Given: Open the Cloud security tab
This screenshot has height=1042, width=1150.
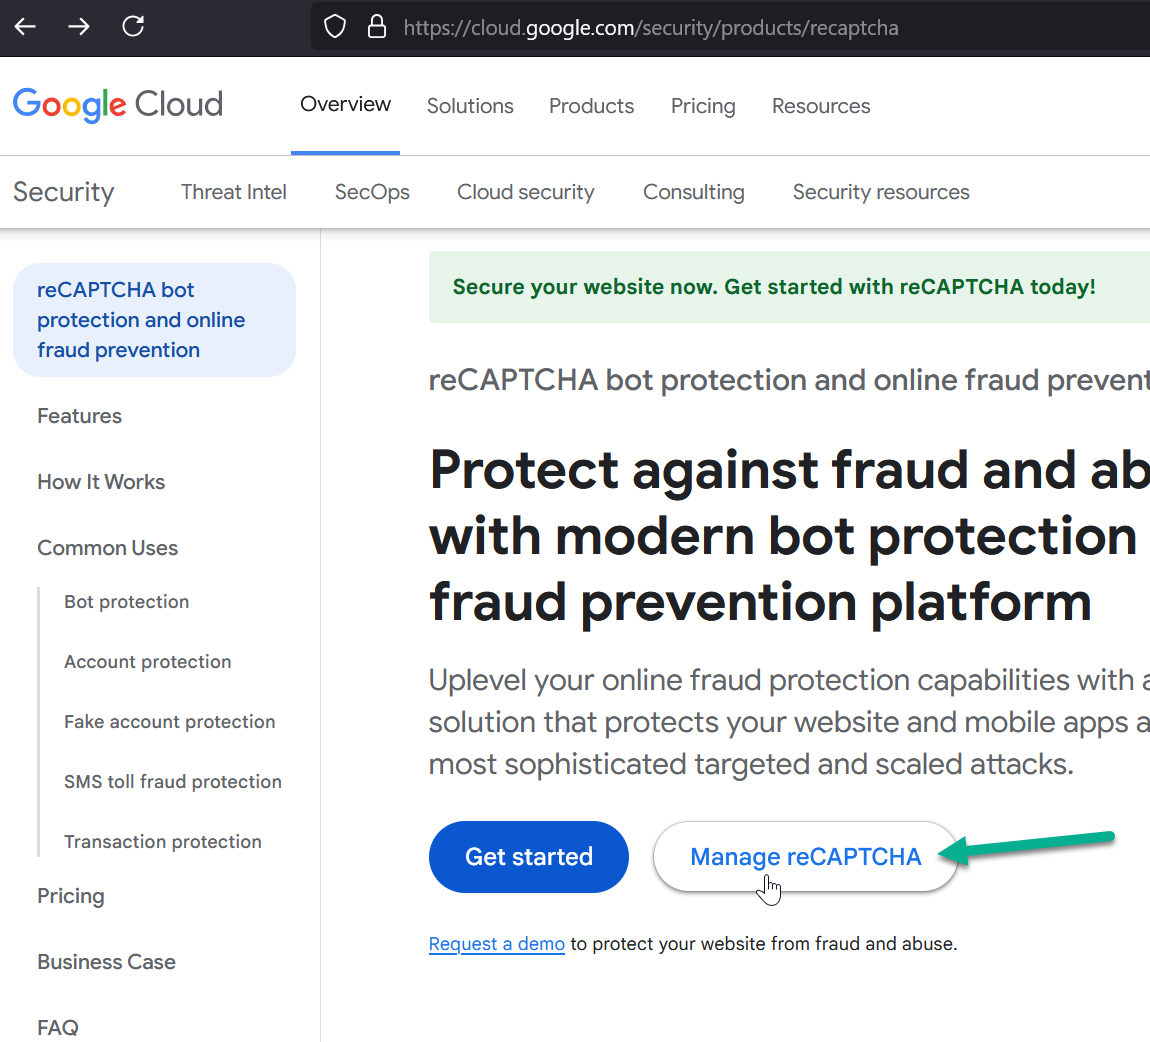Looking at the screenshot, I should tap(526, 192).
